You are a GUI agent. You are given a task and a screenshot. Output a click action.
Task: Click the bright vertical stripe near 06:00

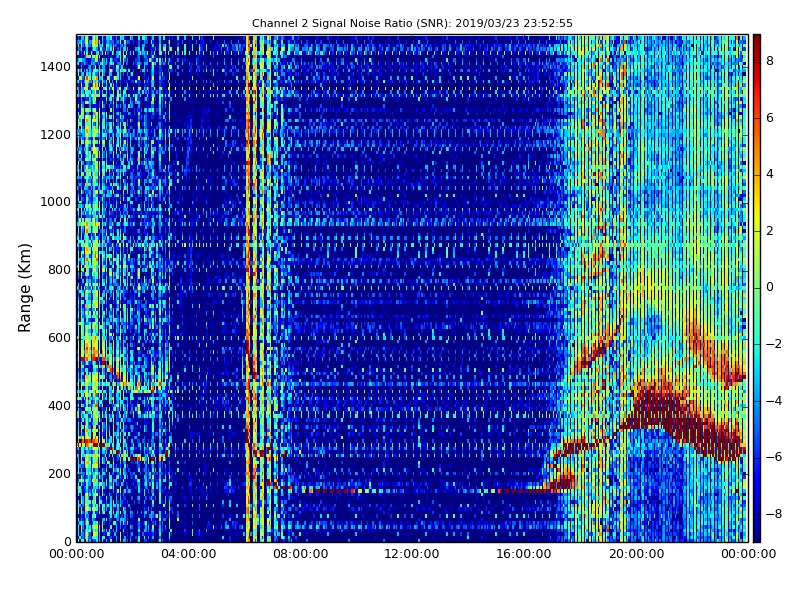[x=247, y=288]
